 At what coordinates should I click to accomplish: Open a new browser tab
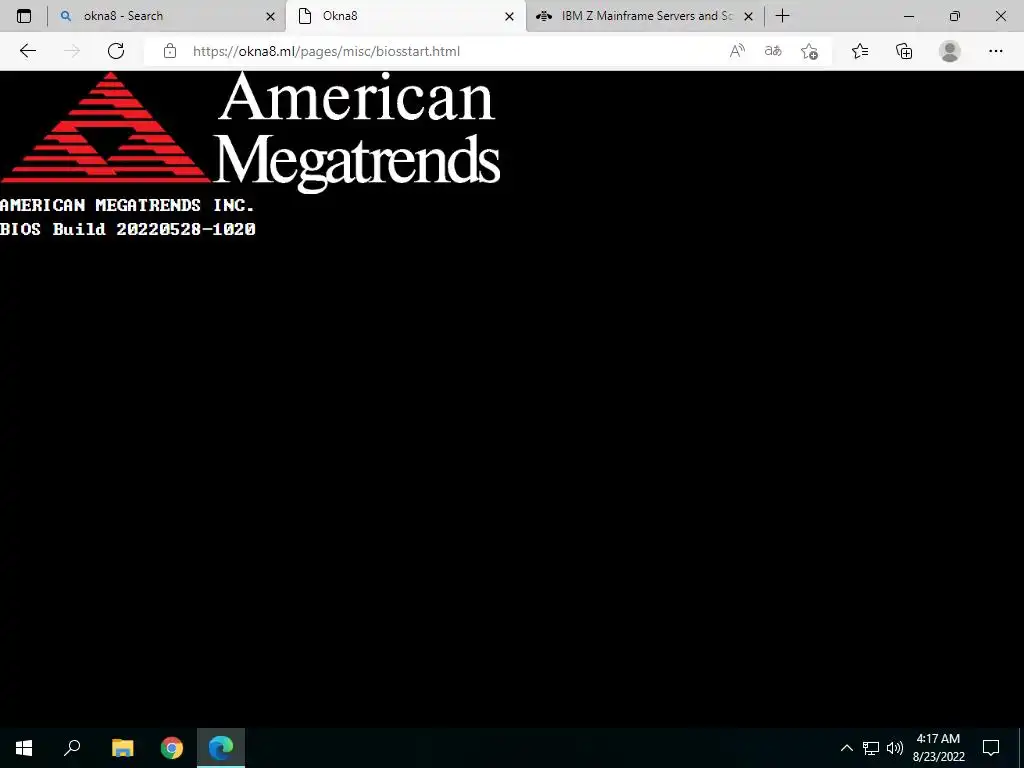[782, 16]
